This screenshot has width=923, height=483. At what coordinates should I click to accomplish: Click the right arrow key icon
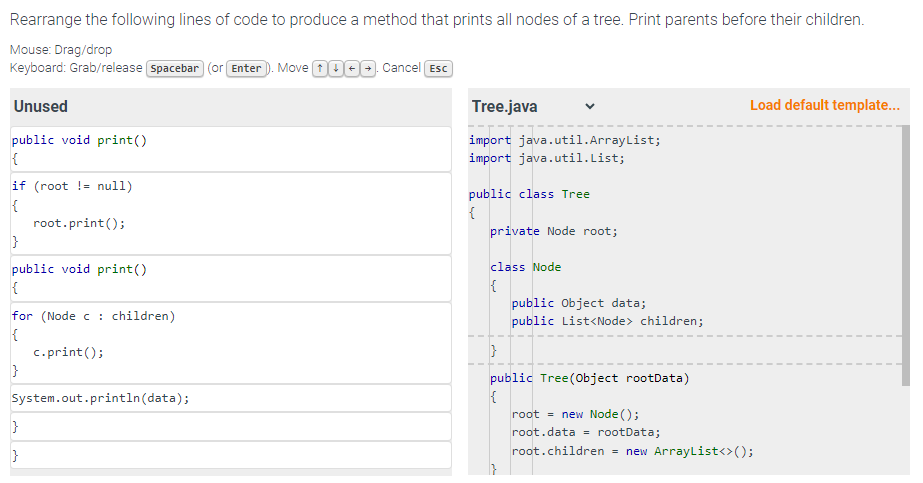(x=368, y=68)
